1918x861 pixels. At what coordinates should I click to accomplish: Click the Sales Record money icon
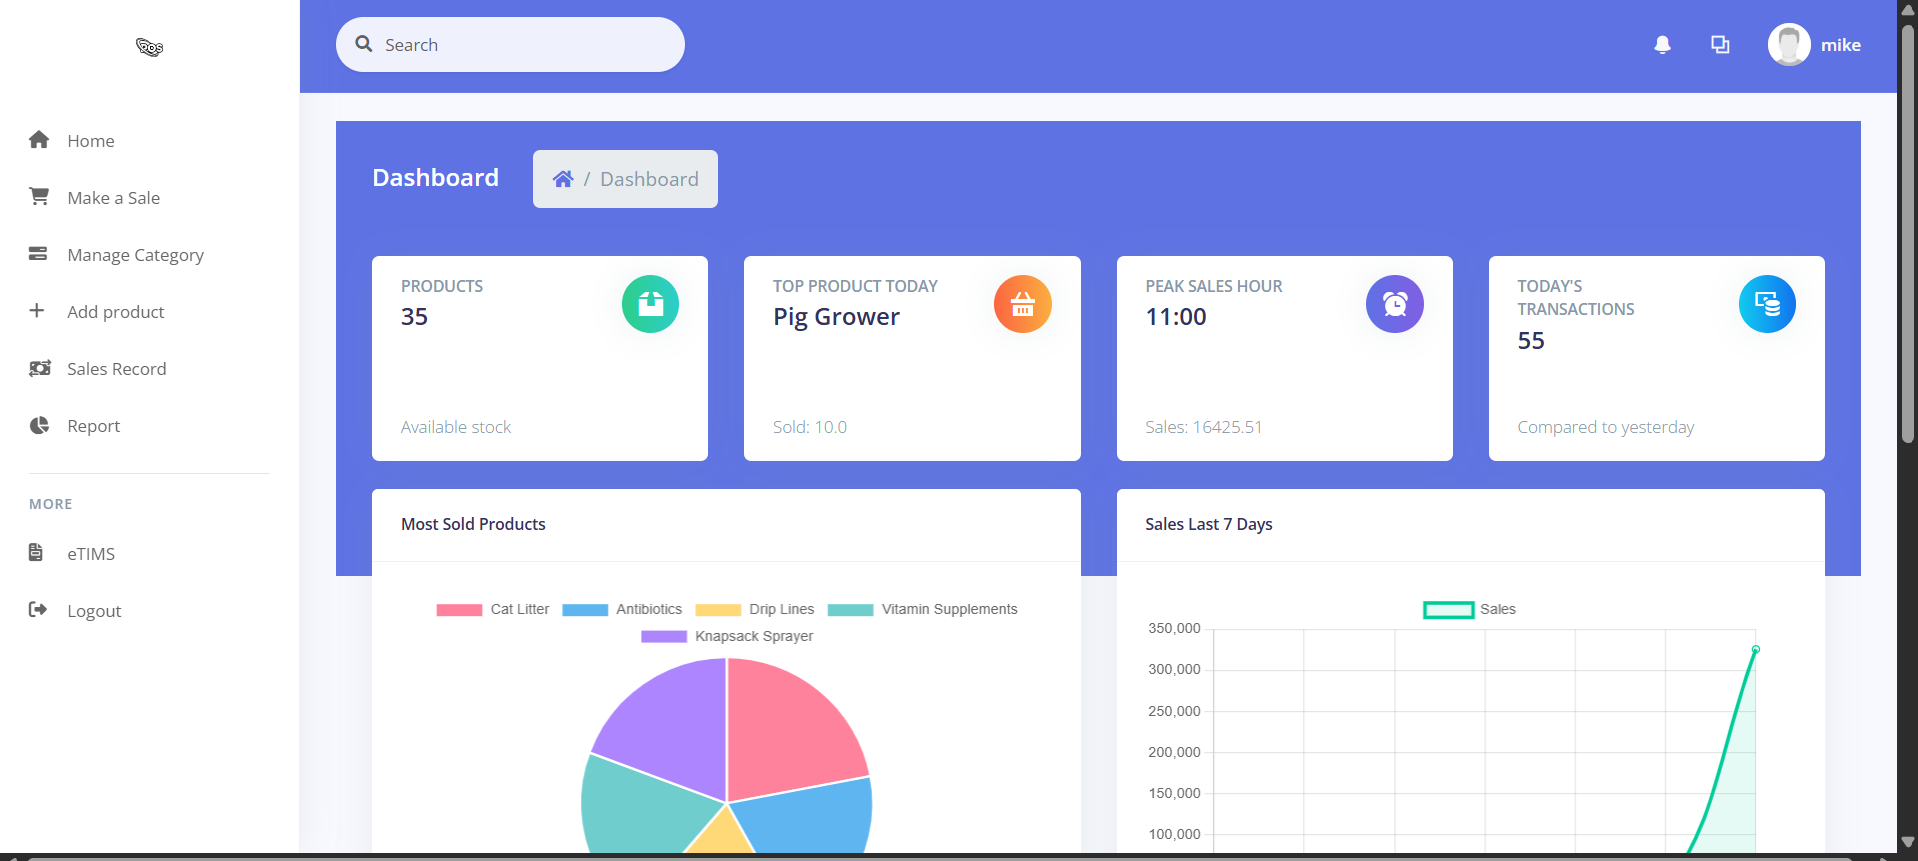click(x=40, y=368)
